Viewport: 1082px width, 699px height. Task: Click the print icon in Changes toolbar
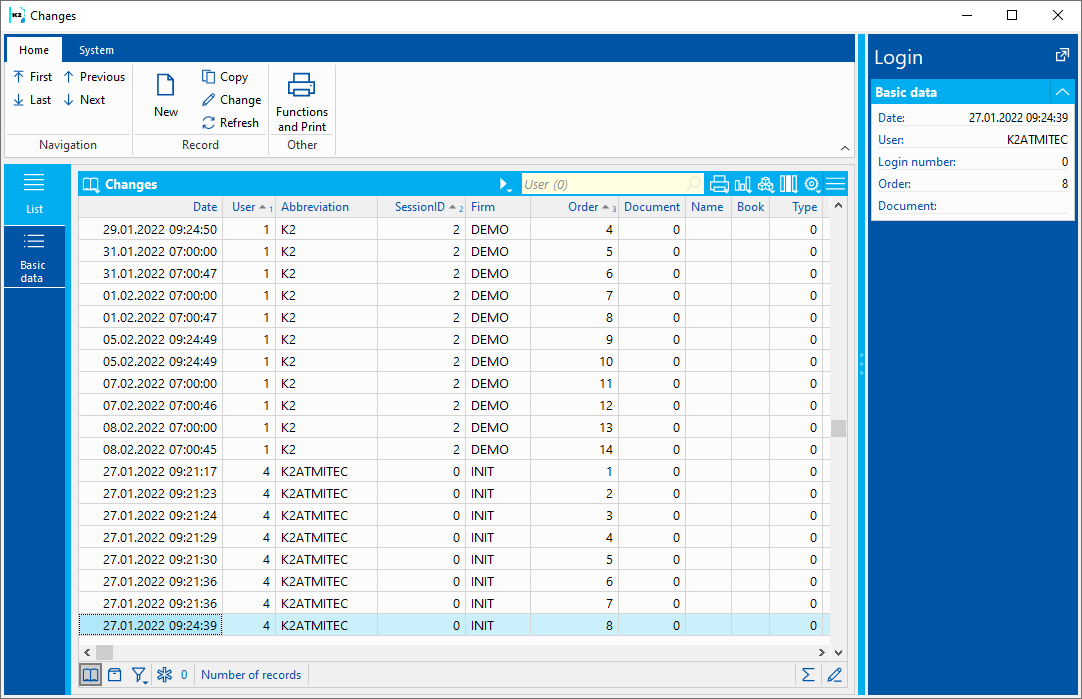tap(719, 184)
